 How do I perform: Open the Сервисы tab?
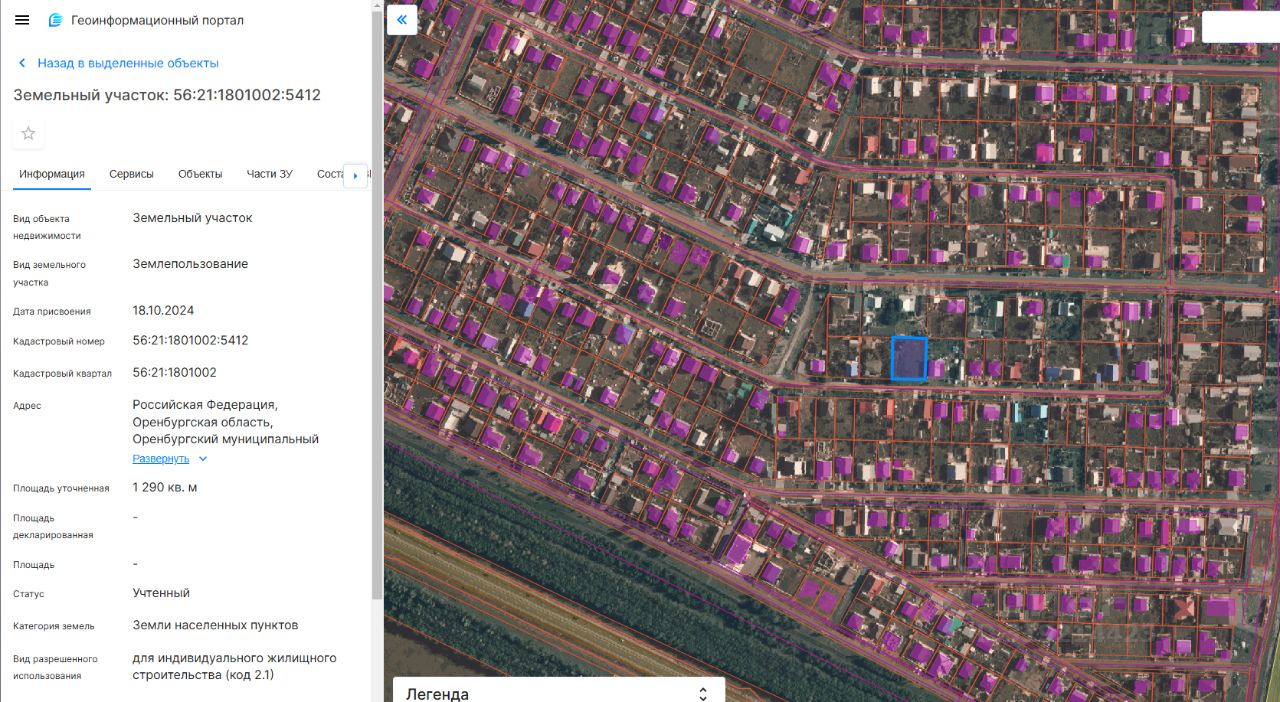pos(131,174)
